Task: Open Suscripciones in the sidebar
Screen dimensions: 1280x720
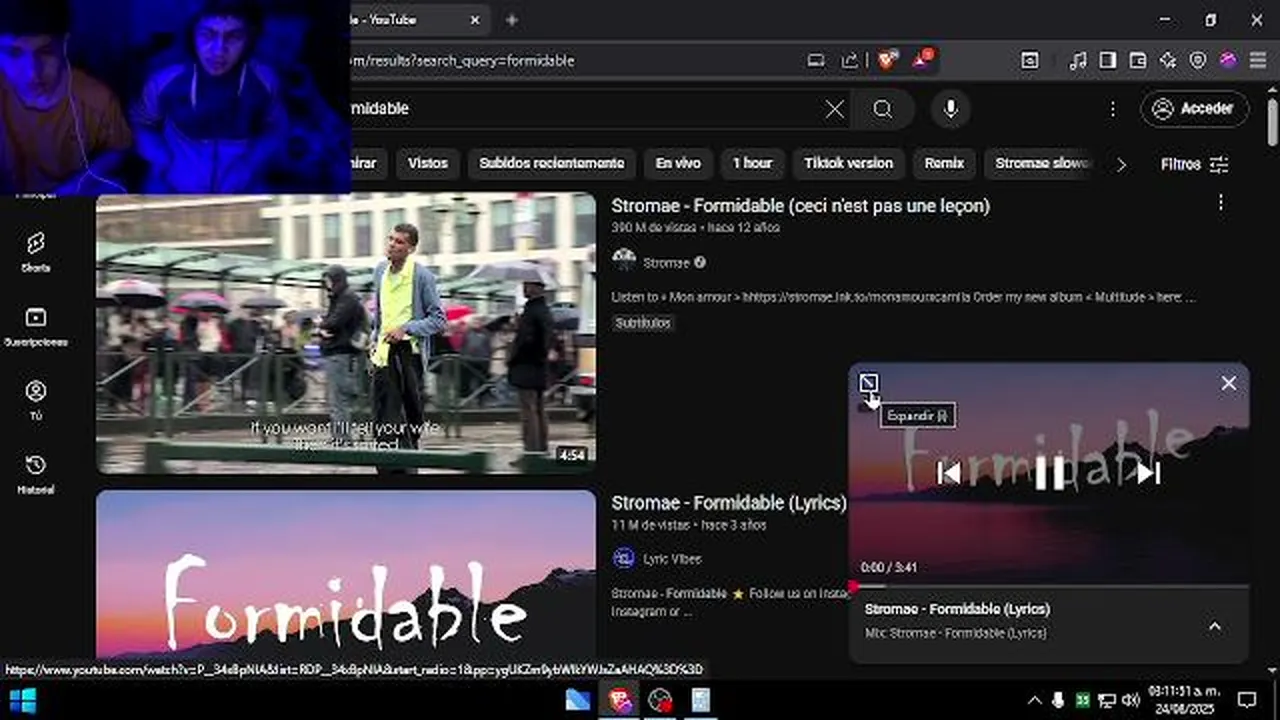Action: point(36,327)
